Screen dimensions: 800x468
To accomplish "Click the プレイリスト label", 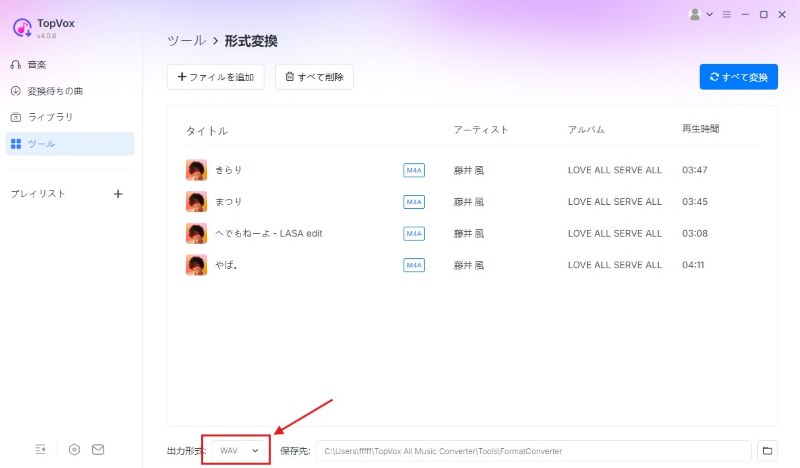I will [x=38, y=194].
